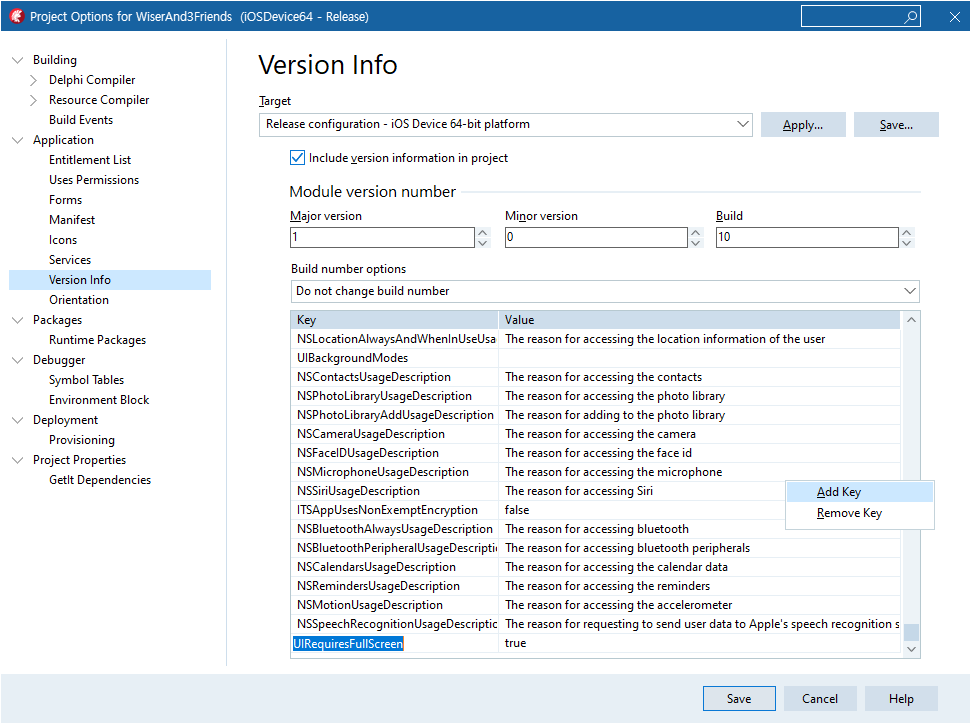
Task: Close the Project Options dialog
Action: pos(955,17)
